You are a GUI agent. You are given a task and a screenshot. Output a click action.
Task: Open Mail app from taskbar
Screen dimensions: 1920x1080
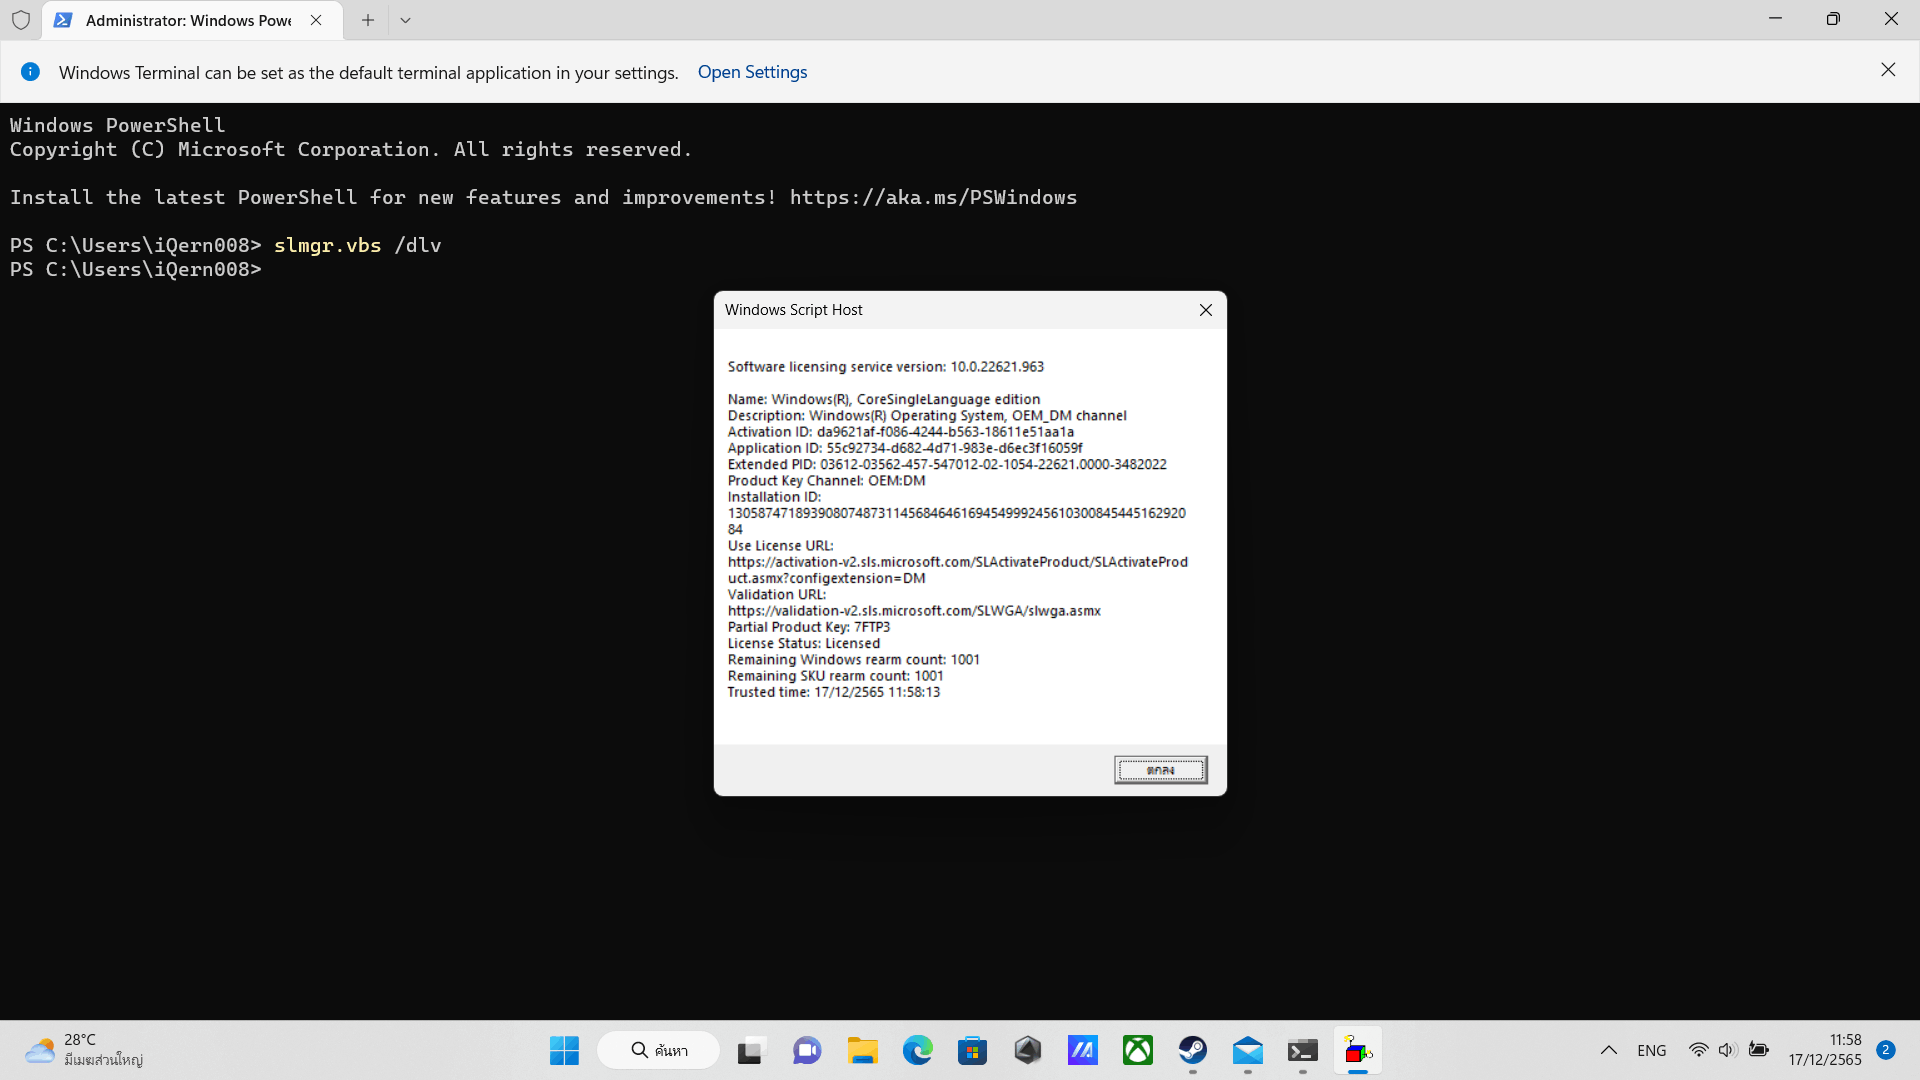(1247, 1050)
